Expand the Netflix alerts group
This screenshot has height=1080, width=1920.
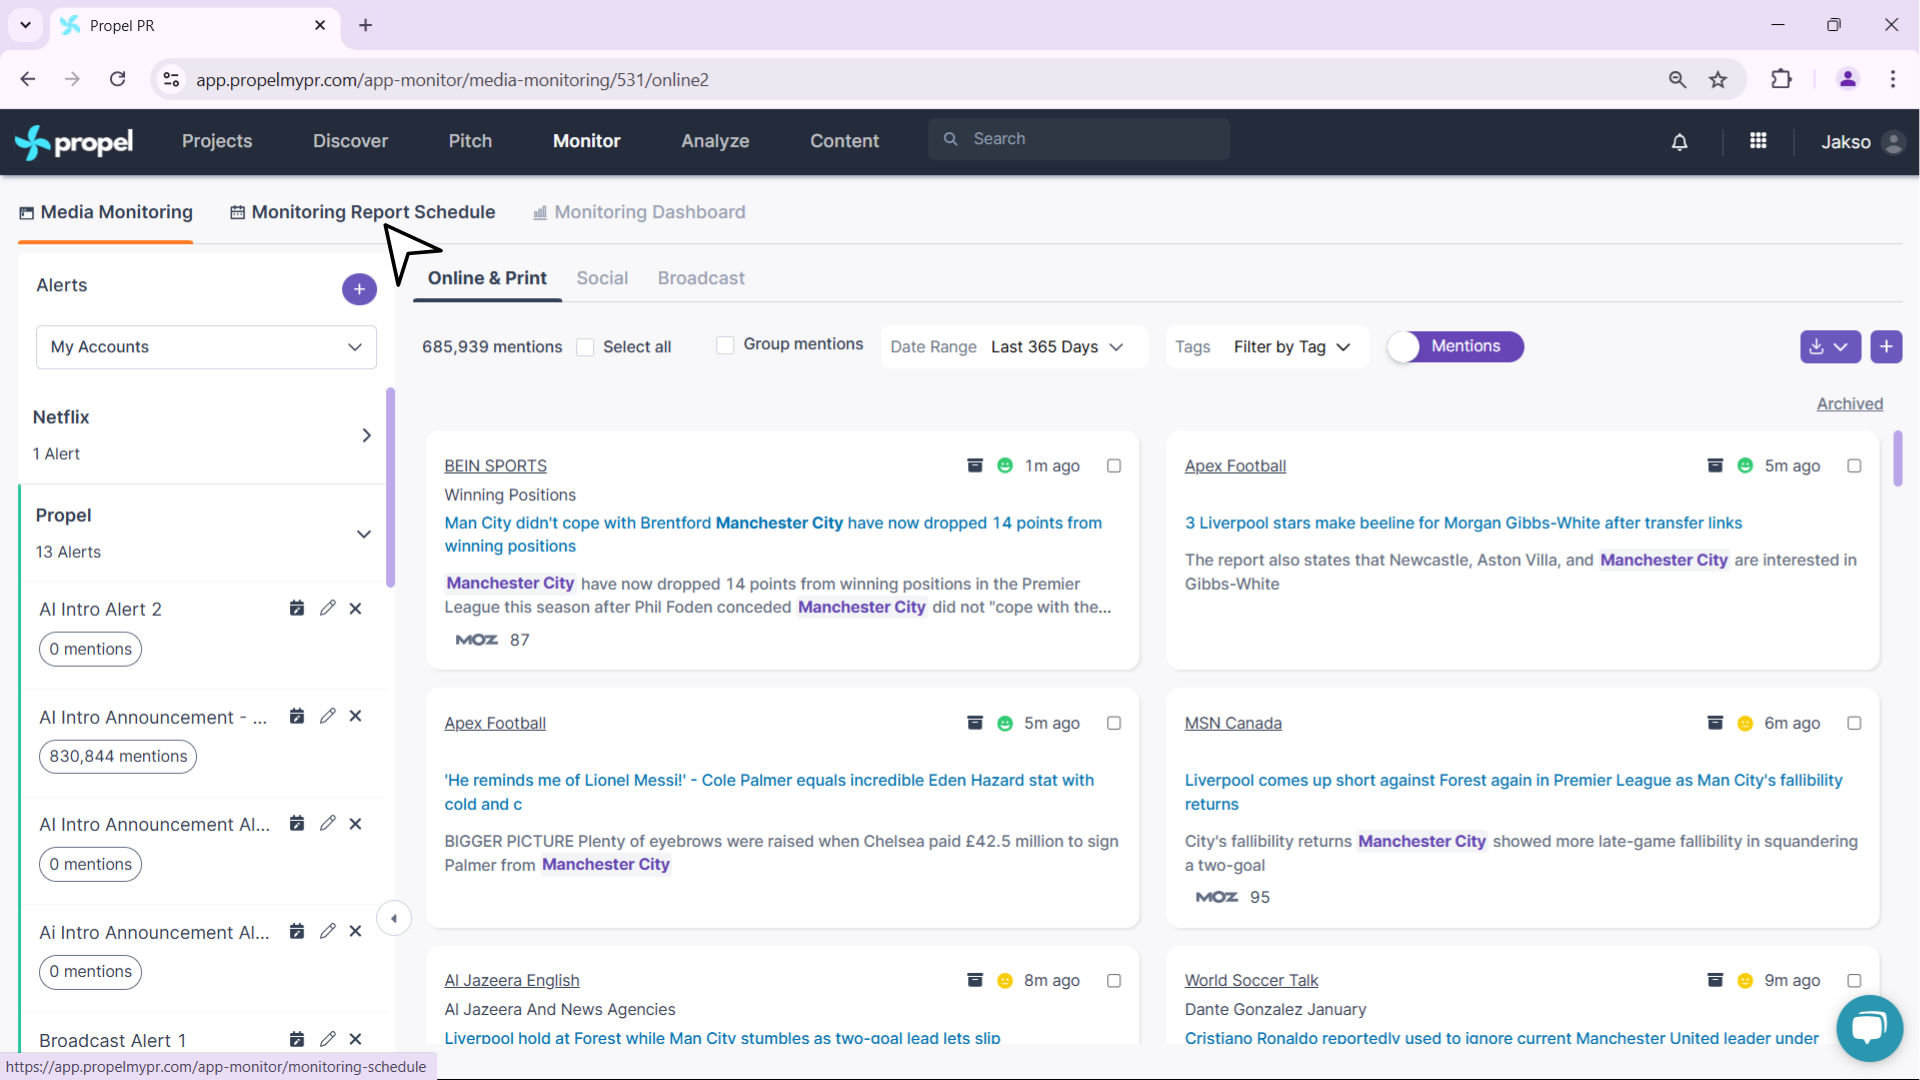pos(366,435)
